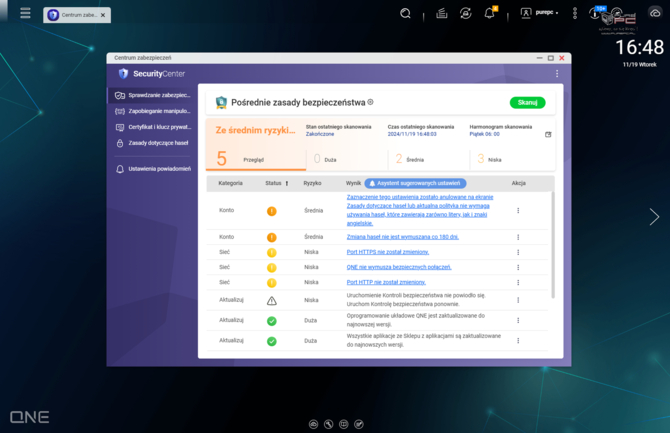This screenshot has height=433, width=670.
Task: Close the Centrum zabezpieczeń taskbar tab
Action: (x=103, y=15)
